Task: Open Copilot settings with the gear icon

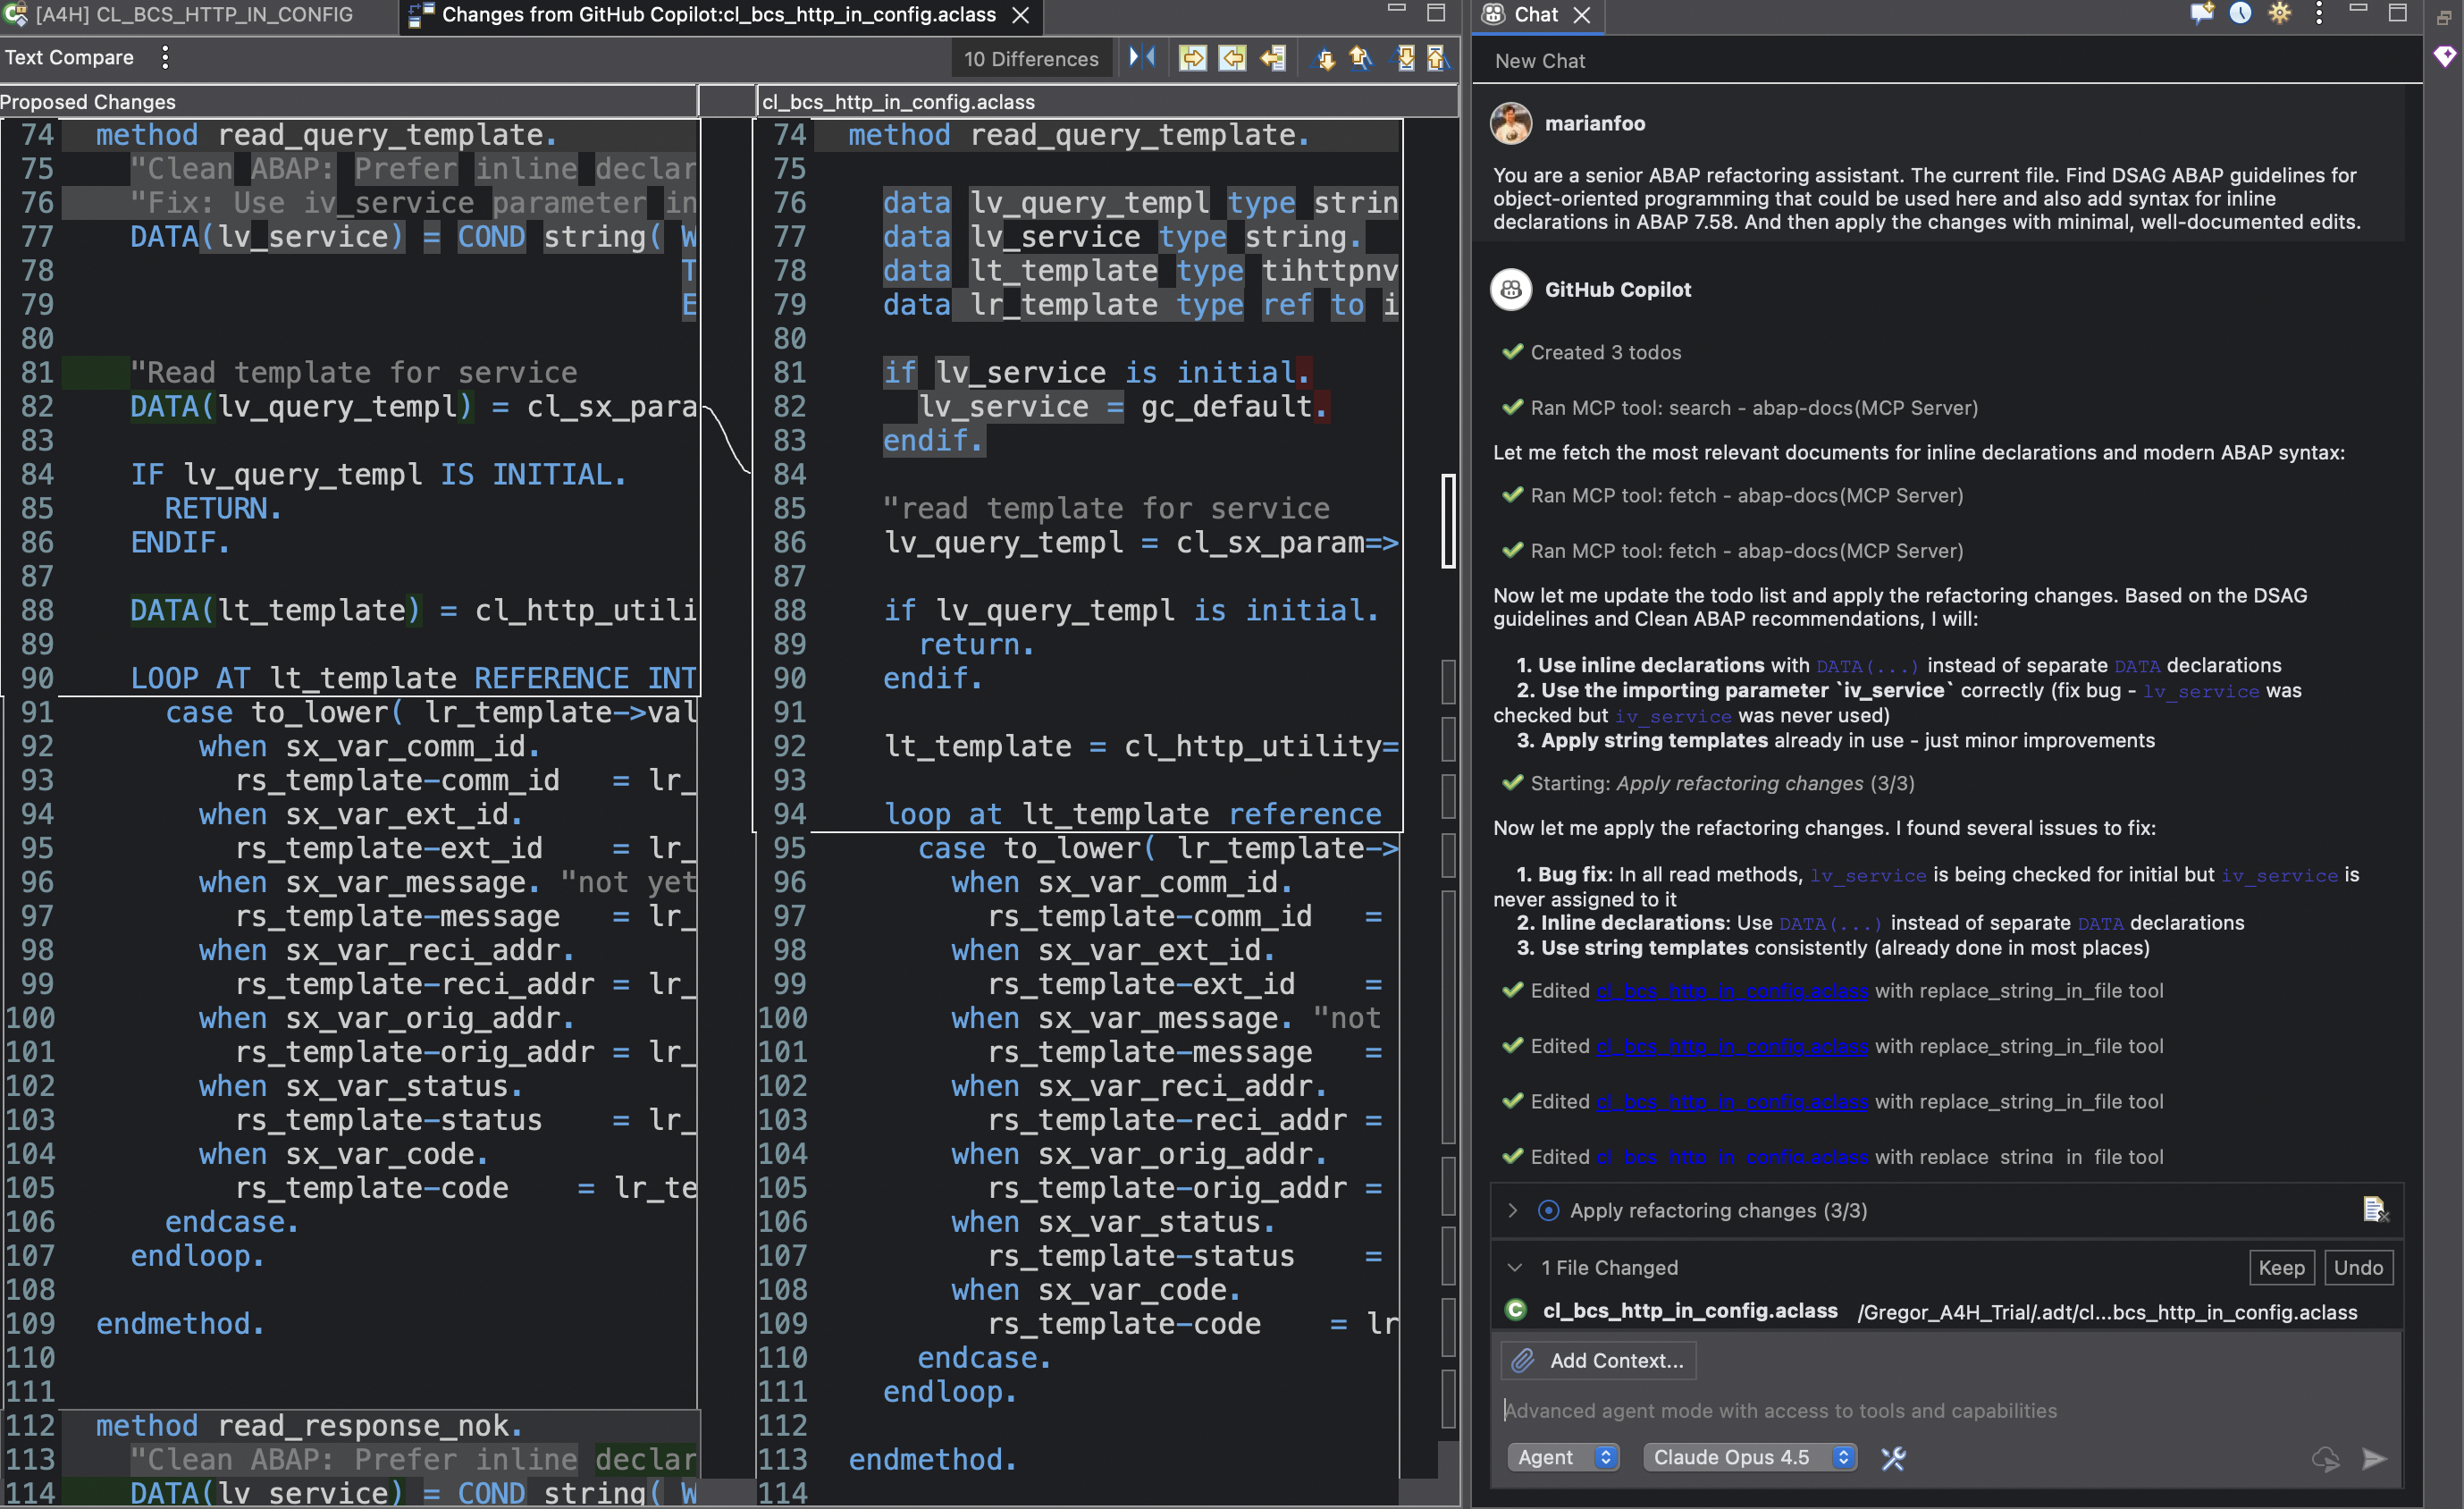Action: coord(2281,14)
